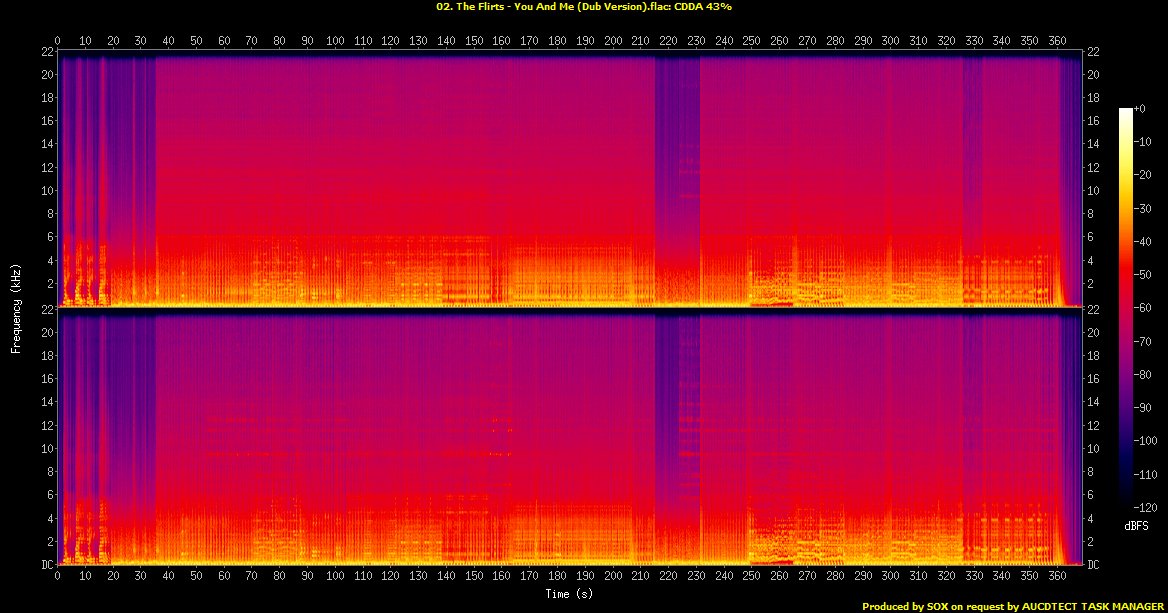
Task: Click the '-110' value on the dBFS scale
Action: [1146, 474]
